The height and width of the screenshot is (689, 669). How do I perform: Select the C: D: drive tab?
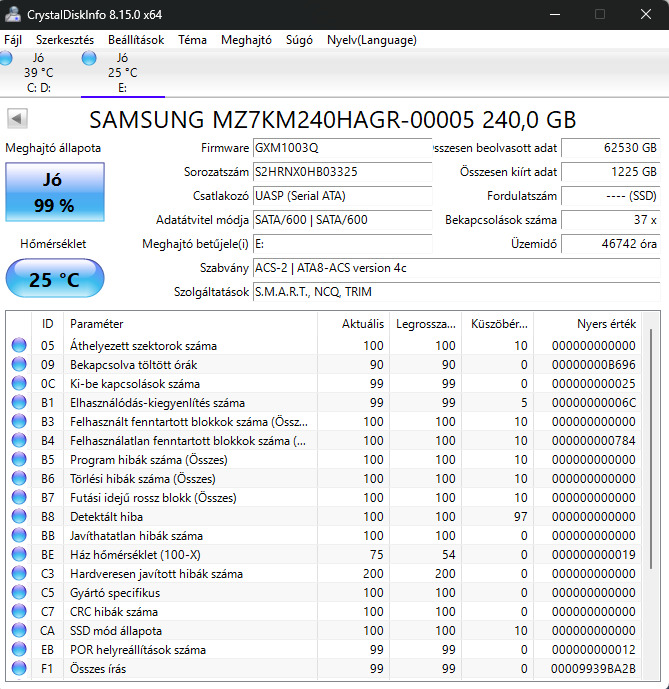[39, 73]
